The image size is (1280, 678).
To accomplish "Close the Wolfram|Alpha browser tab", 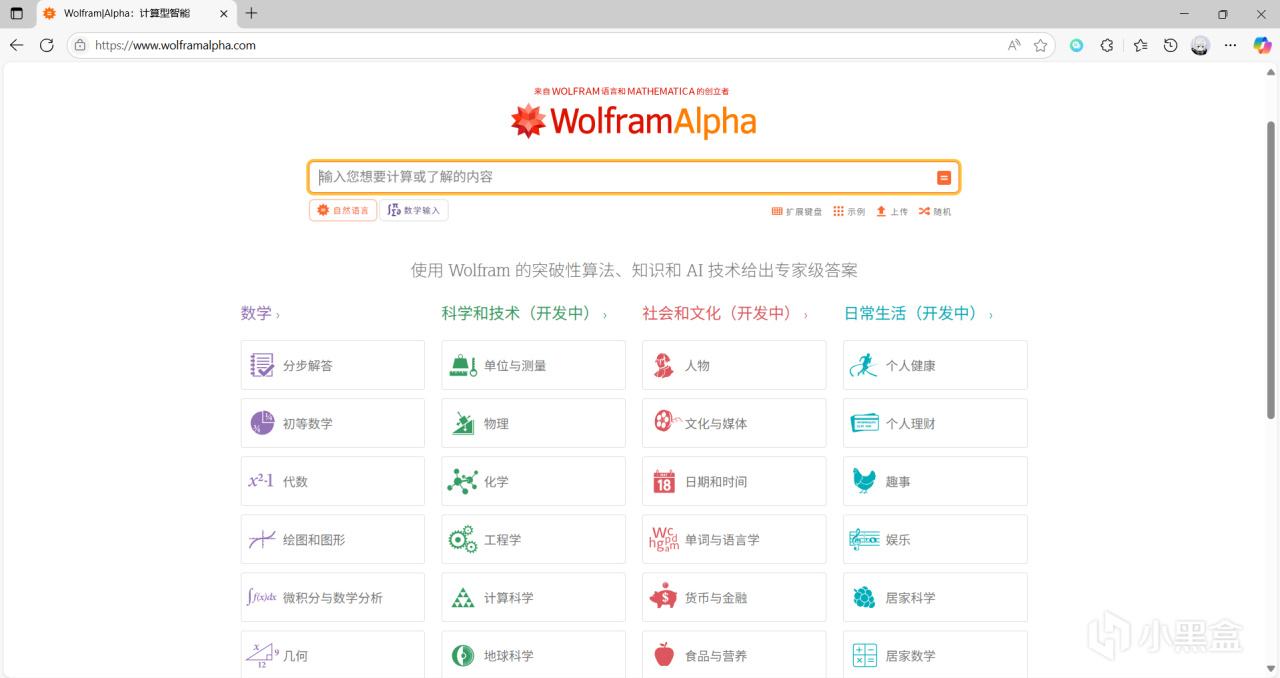I will tap(224, 13).
